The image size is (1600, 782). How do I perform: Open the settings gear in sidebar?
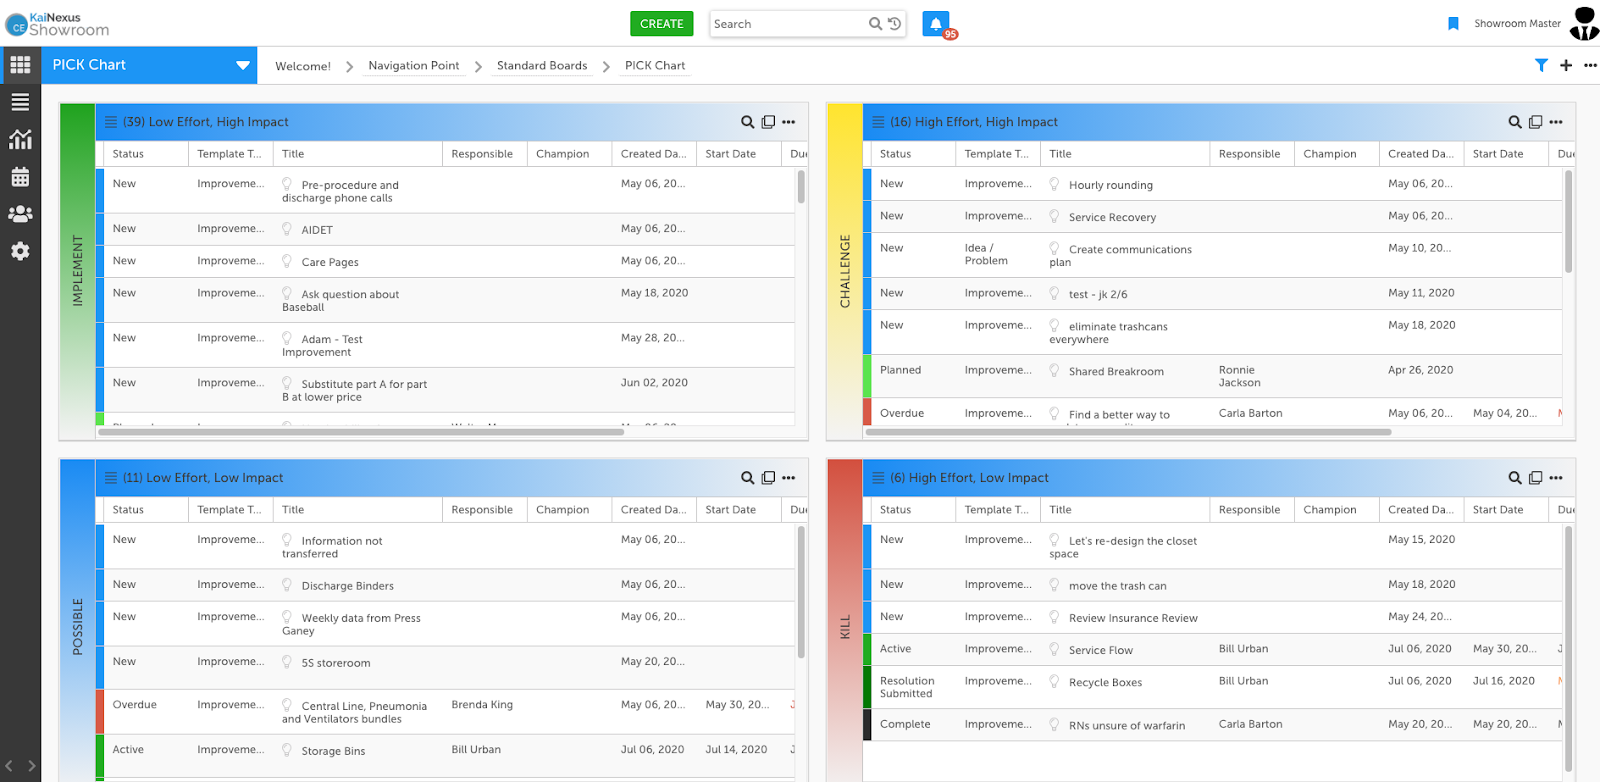20,251
